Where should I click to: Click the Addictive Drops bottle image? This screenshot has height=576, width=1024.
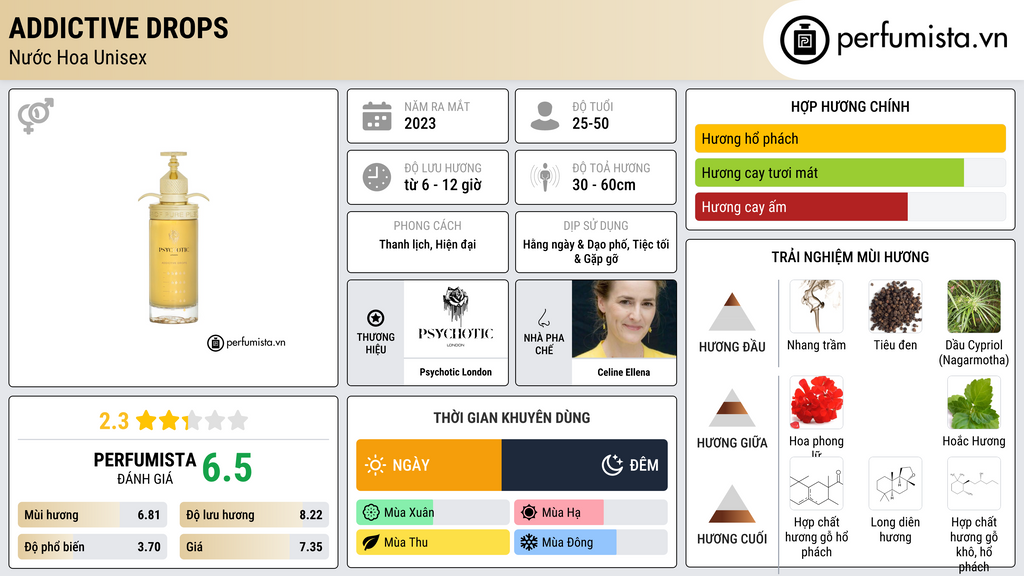point(173,238)
